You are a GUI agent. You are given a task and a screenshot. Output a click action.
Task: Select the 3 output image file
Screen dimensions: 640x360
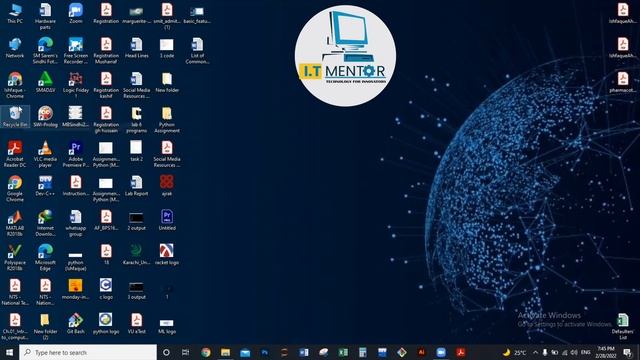(x=137, y=290)
